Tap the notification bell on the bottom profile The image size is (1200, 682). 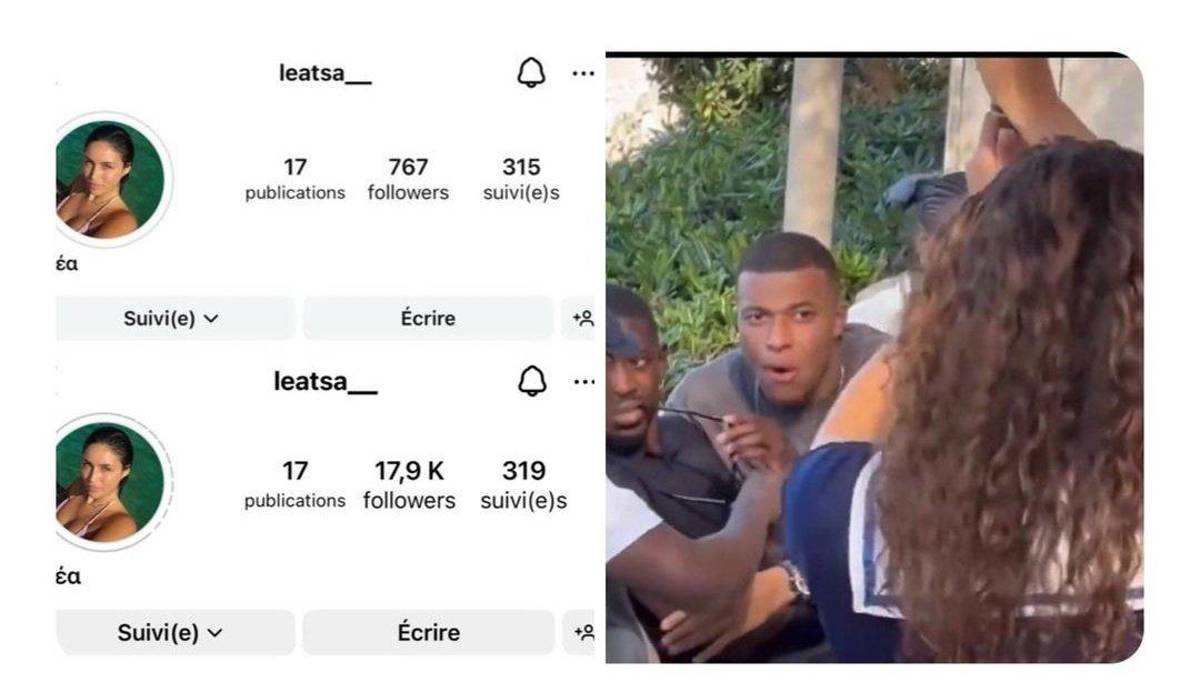[x=532, y=380]
